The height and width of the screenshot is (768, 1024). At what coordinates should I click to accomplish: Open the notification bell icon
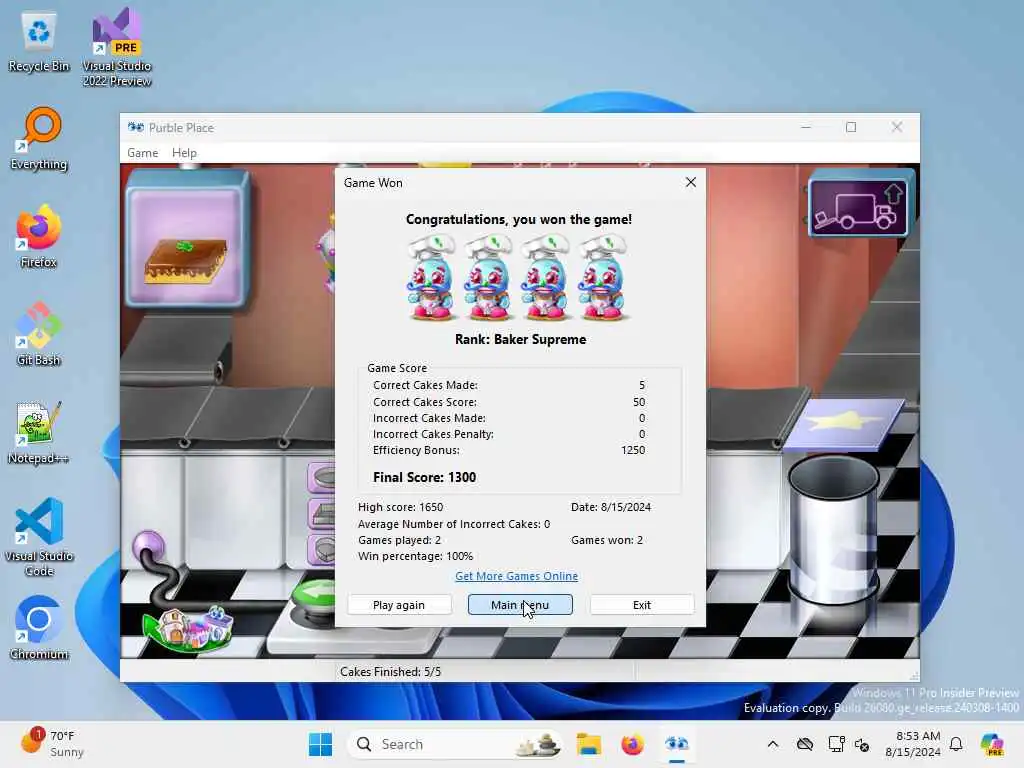coord(956,744)
